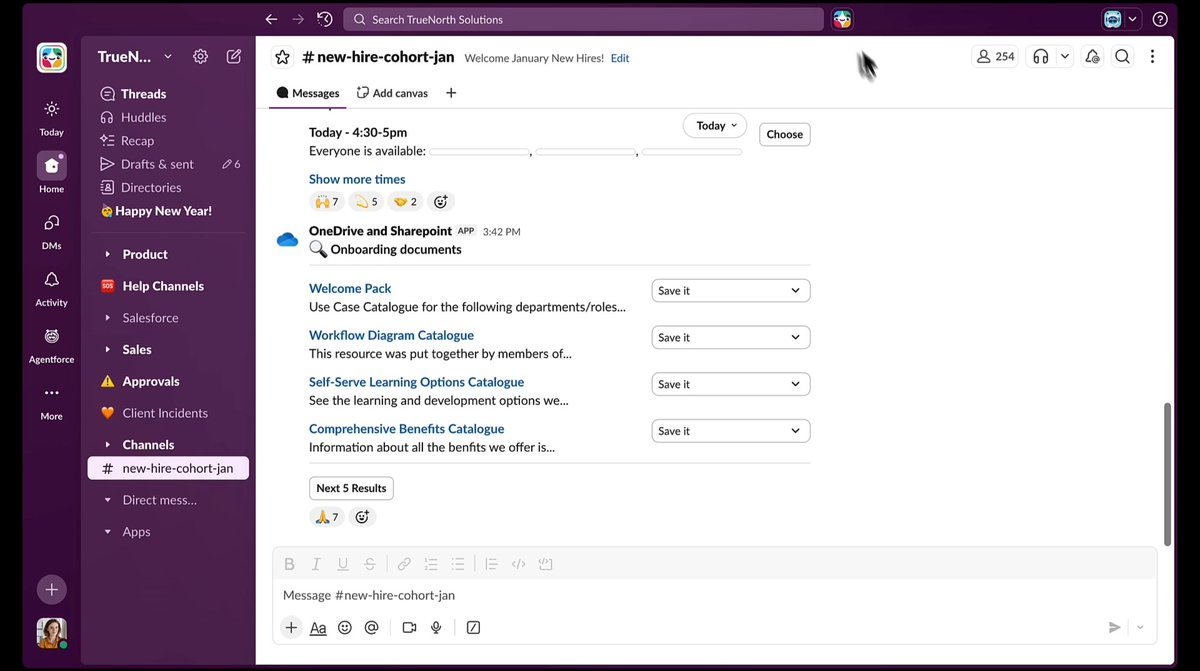Add reaction to the OneDrive message
Image resolution: width=1200 pixels, height=671 pixels.
coord(362,517)
